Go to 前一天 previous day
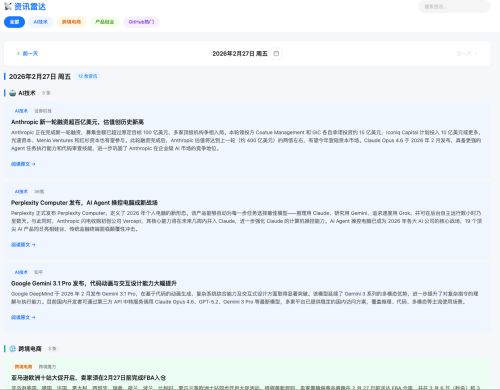This screenshot has height=390, width=500. point(27,54)
